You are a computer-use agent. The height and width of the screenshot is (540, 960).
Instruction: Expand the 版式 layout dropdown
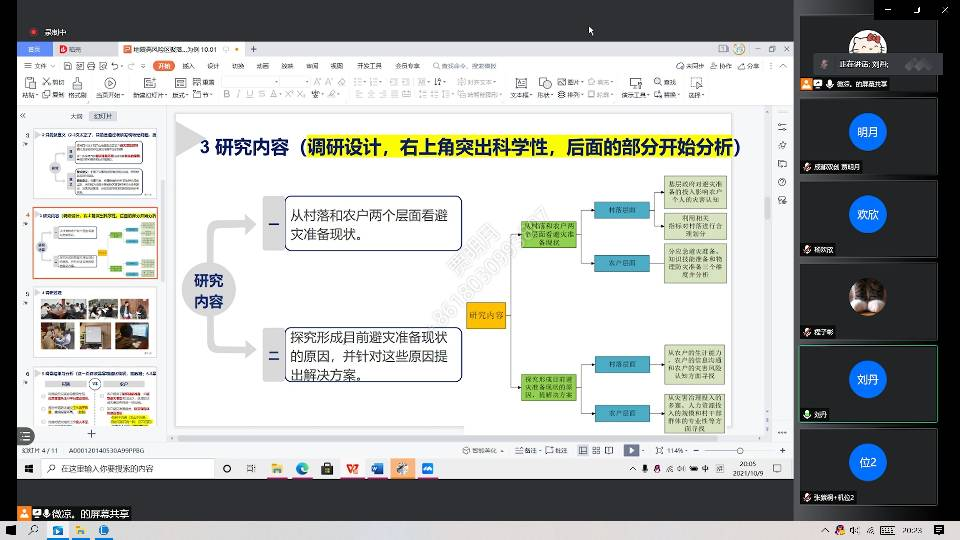pos(180,95)
